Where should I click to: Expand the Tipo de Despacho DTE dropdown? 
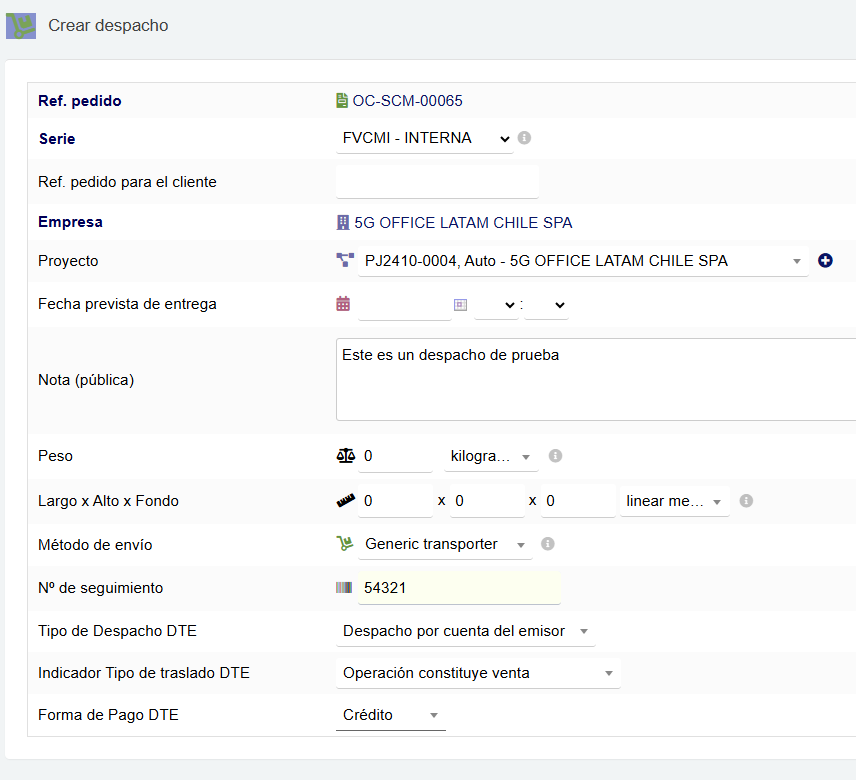[x=465, y=631]
